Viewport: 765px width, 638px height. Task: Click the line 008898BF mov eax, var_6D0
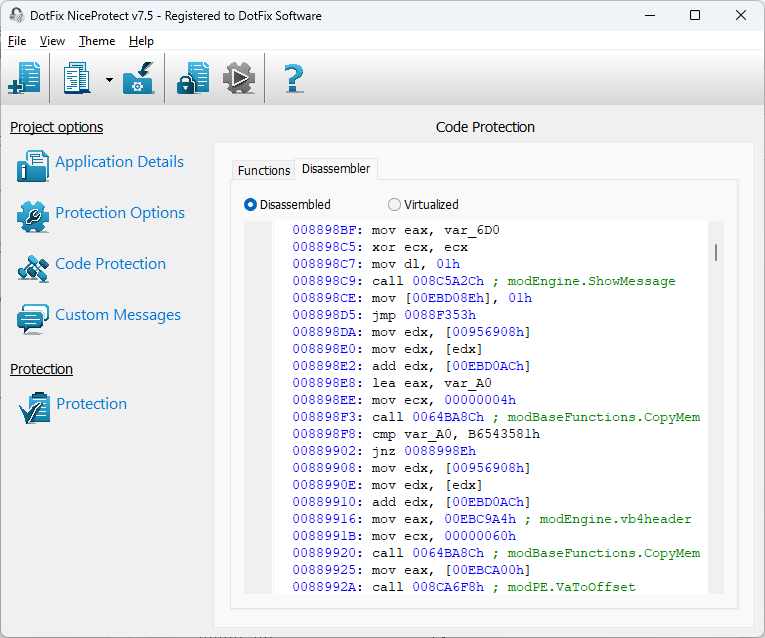click(x=396, y=230)
